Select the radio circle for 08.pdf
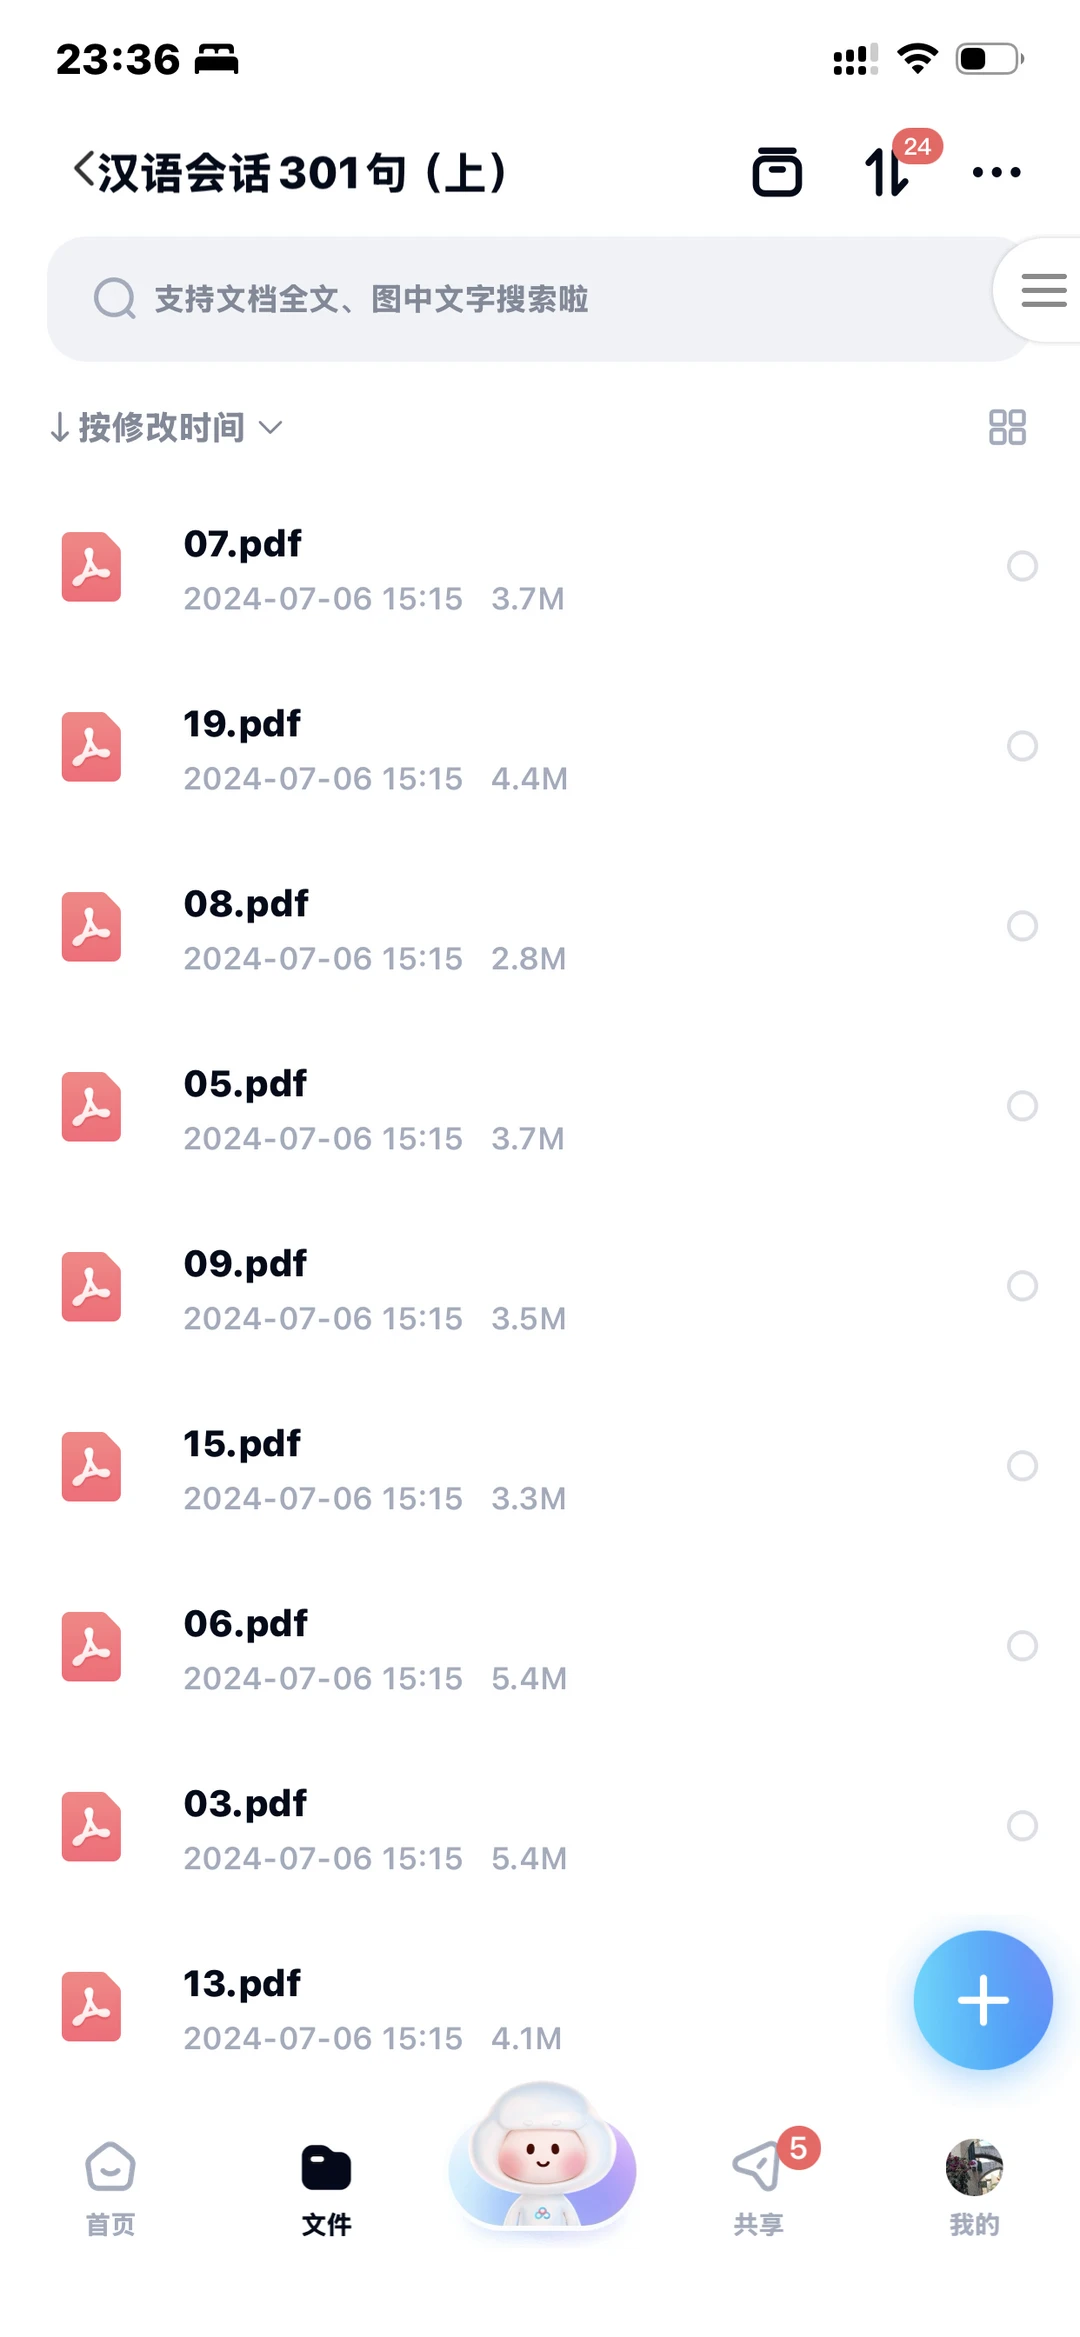The image size is (1080, 2337). coord(1022,926)
